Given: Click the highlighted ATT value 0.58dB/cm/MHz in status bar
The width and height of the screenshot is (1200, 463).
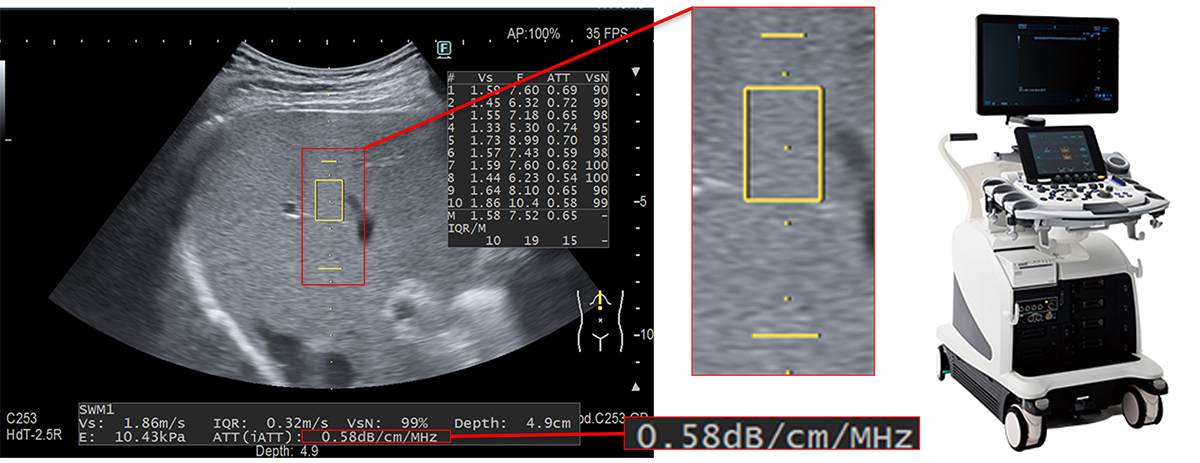Looking at the screenshot, I should 378,437.
